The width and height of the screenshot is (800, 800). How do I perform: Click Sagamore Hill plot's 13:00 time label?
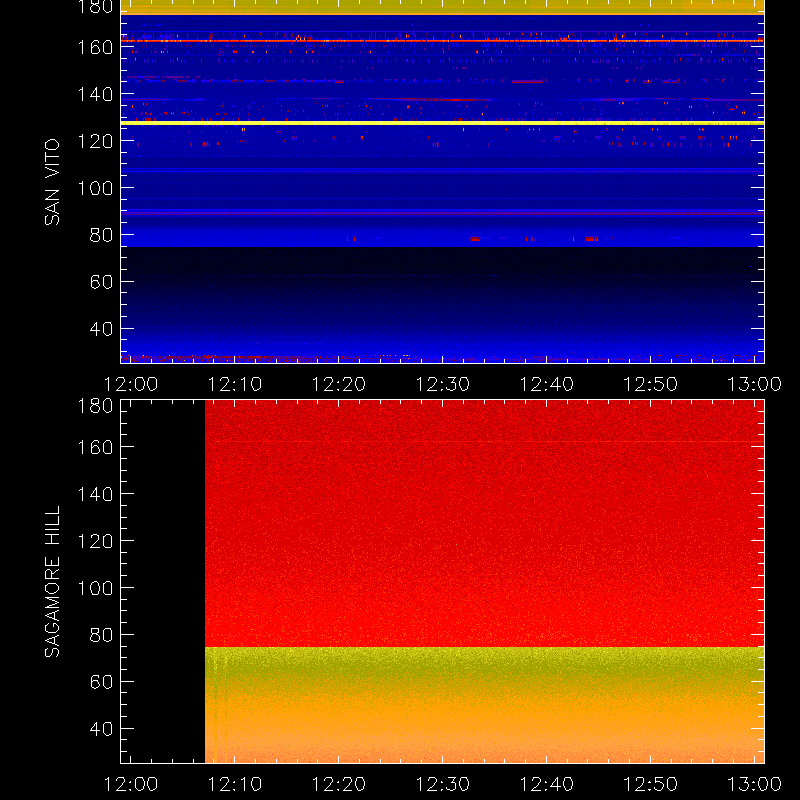point(755,784)
